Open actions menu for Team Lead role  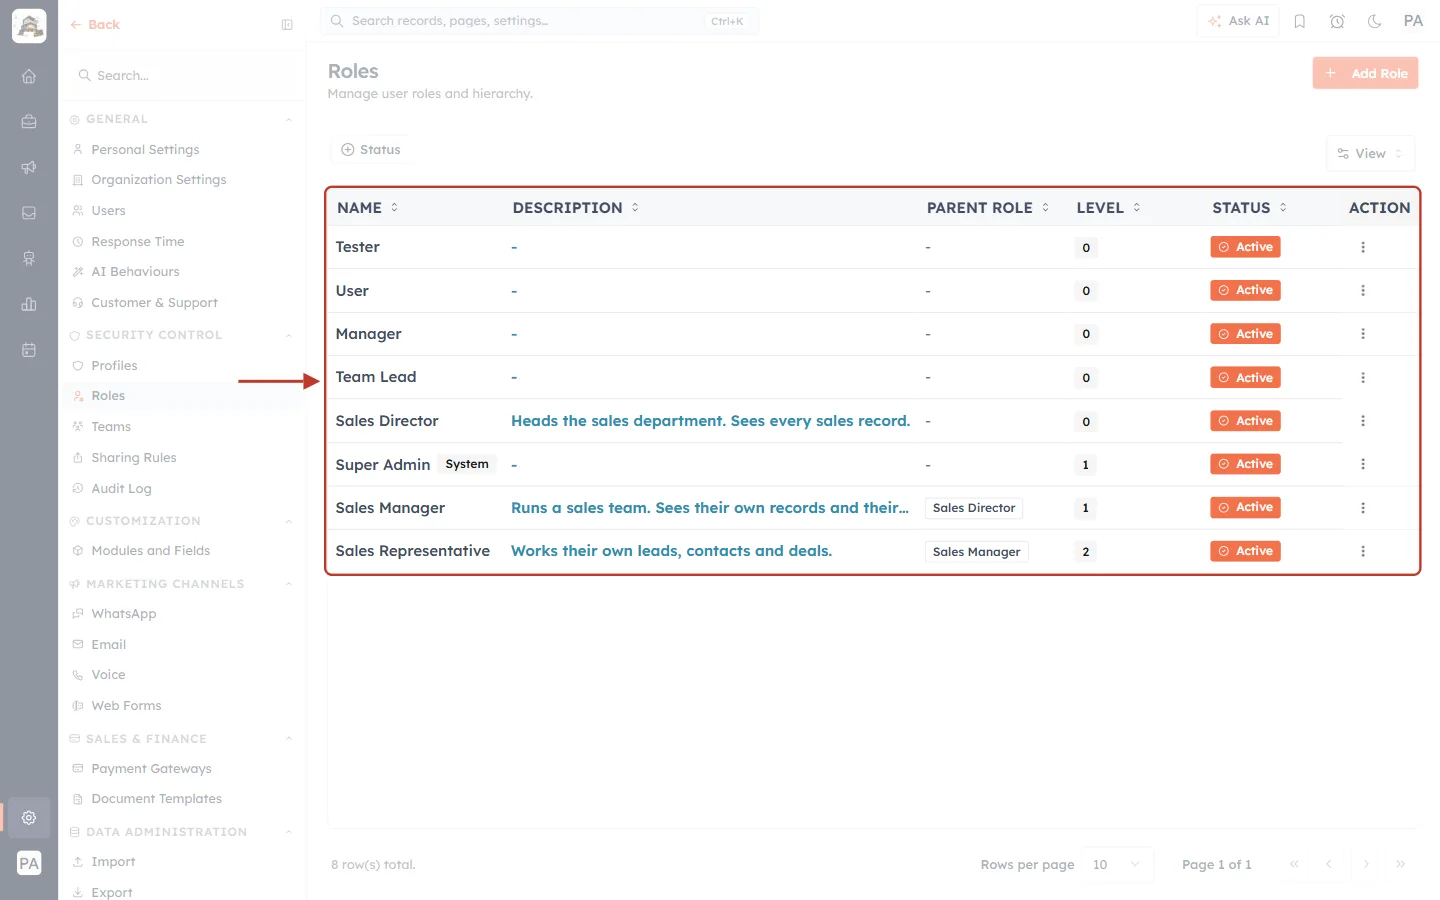(x=1363, y=378)
